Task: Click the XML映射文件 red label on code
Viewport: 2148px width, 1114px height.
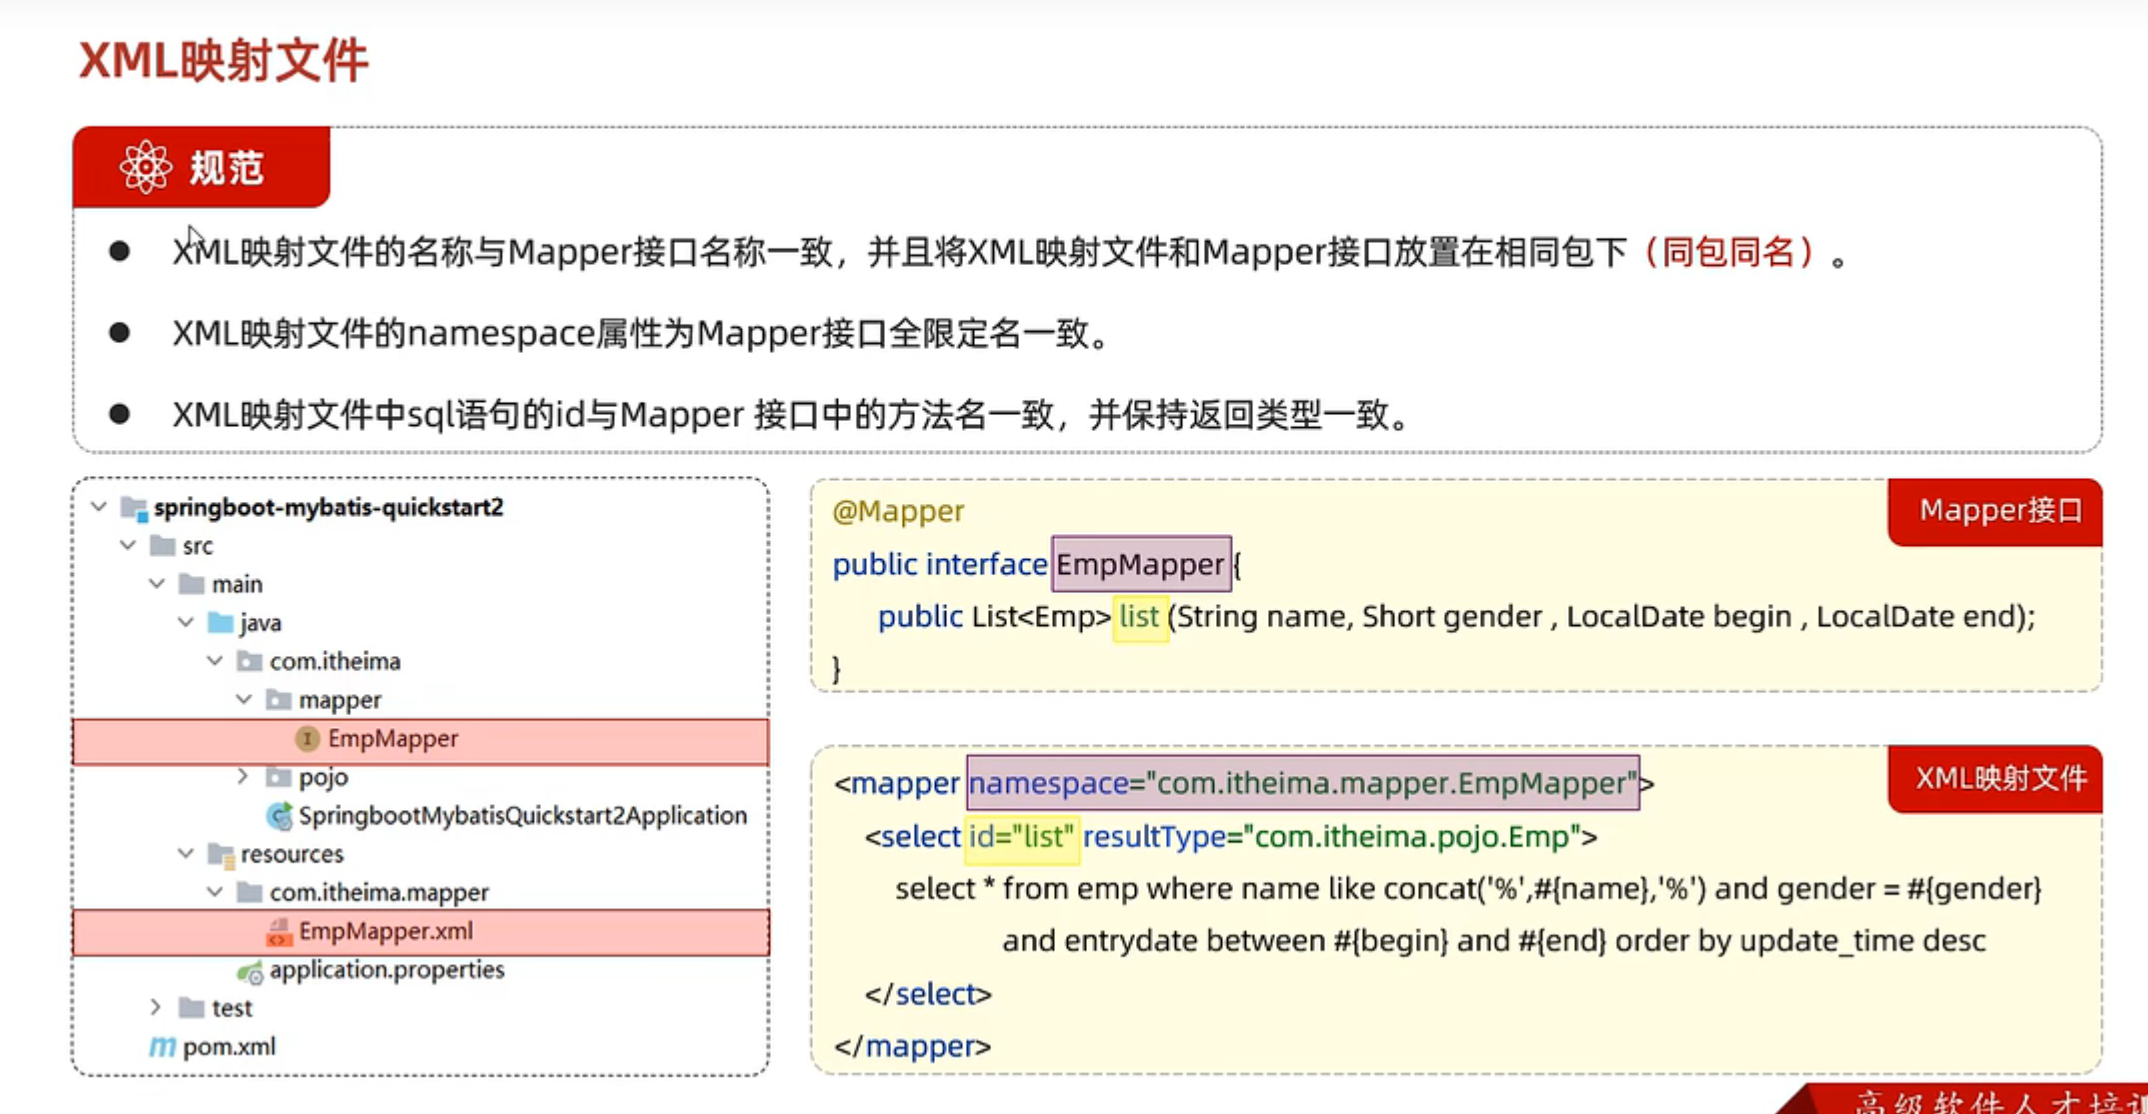Action: coord(1999,778)
